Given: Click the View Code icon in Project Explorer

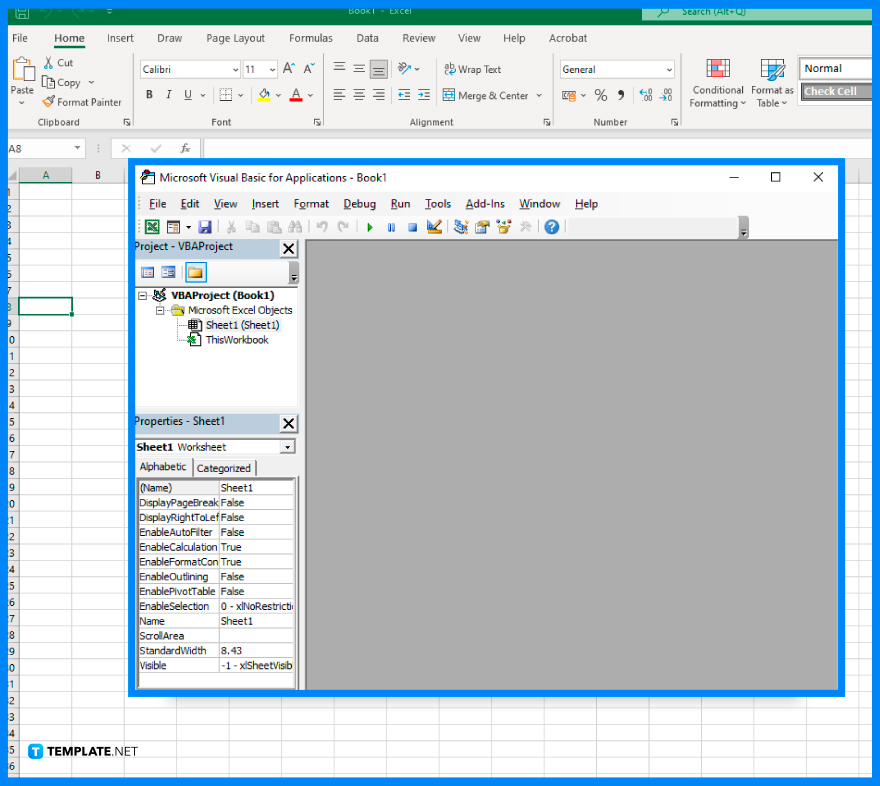Looking at the screenshot, I should pyautogui.click(x=147, y=271).
